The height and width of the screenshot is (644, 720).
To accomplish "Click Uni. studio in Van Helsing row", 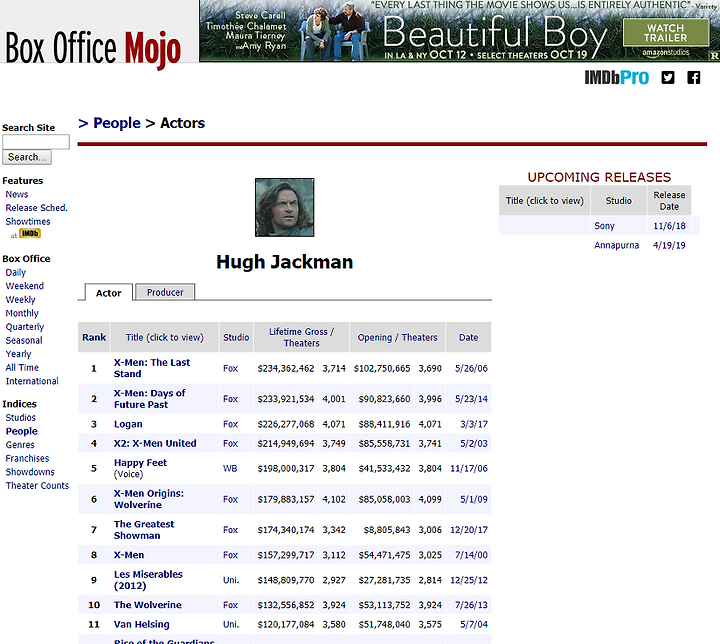I will (x=231, y=624).
